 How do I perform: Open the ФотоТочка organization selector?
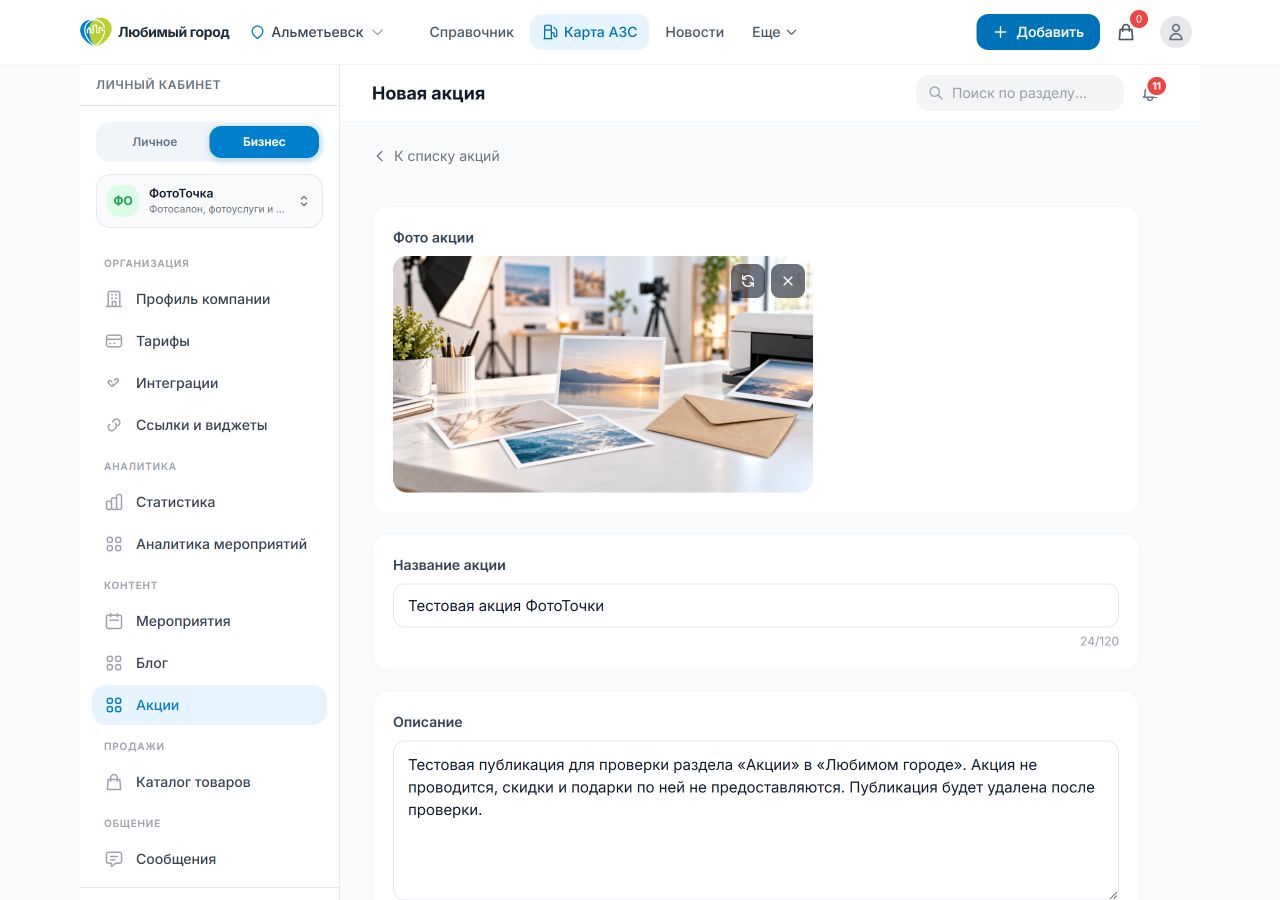click(x=209, y=201)
